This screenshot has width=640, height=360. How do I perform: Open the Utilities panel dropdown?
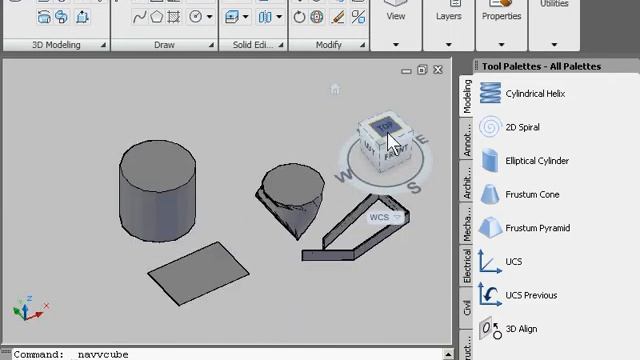554,44
